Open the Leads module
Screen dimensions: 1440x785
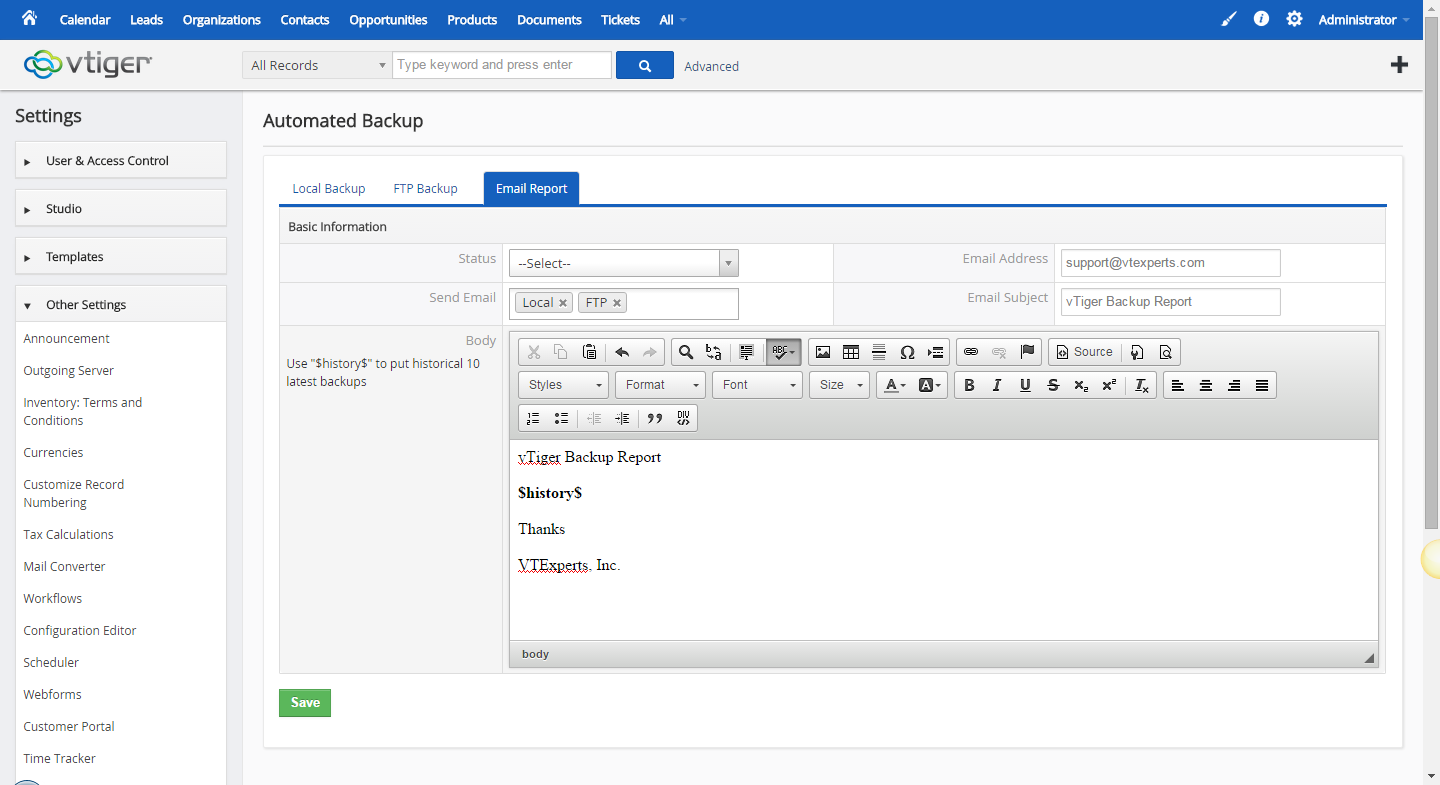coord(146,20)
